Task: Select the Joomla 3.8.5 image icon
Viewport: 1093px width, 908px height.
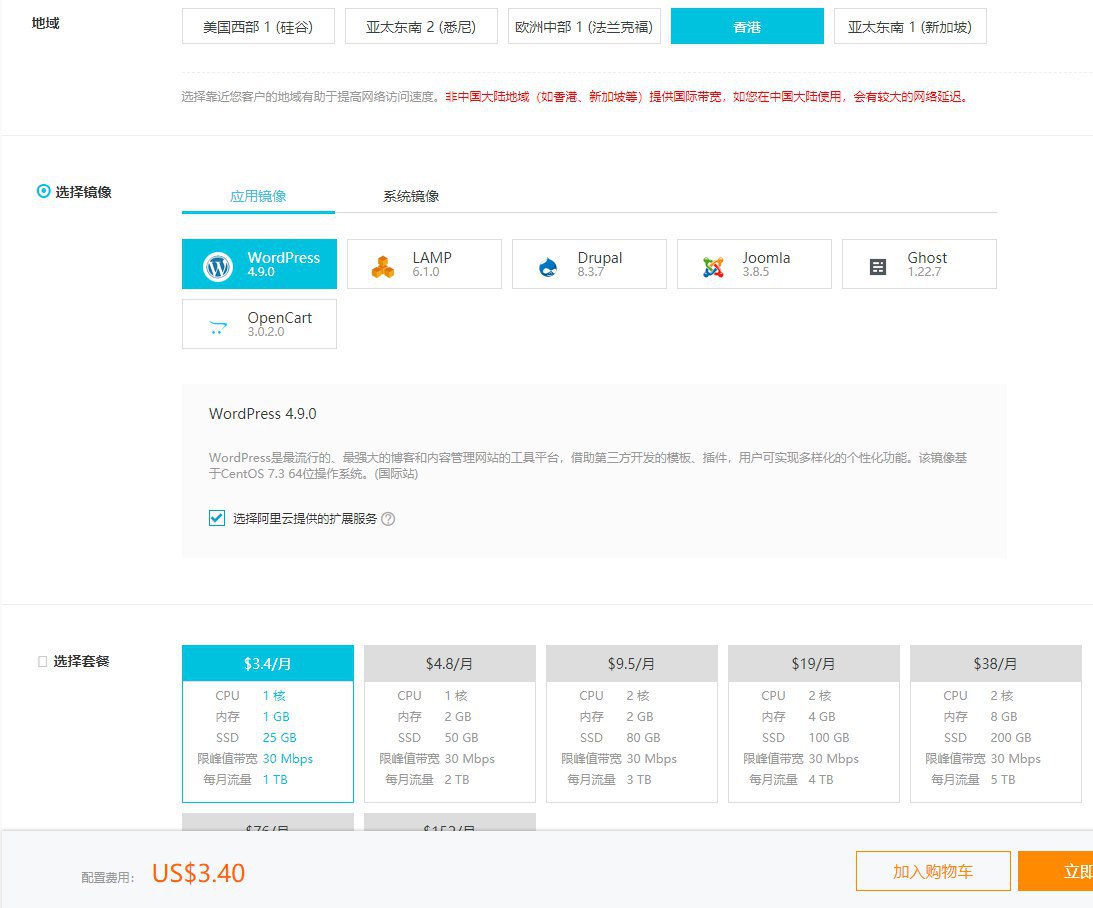Action: click(x=713, y=266)
